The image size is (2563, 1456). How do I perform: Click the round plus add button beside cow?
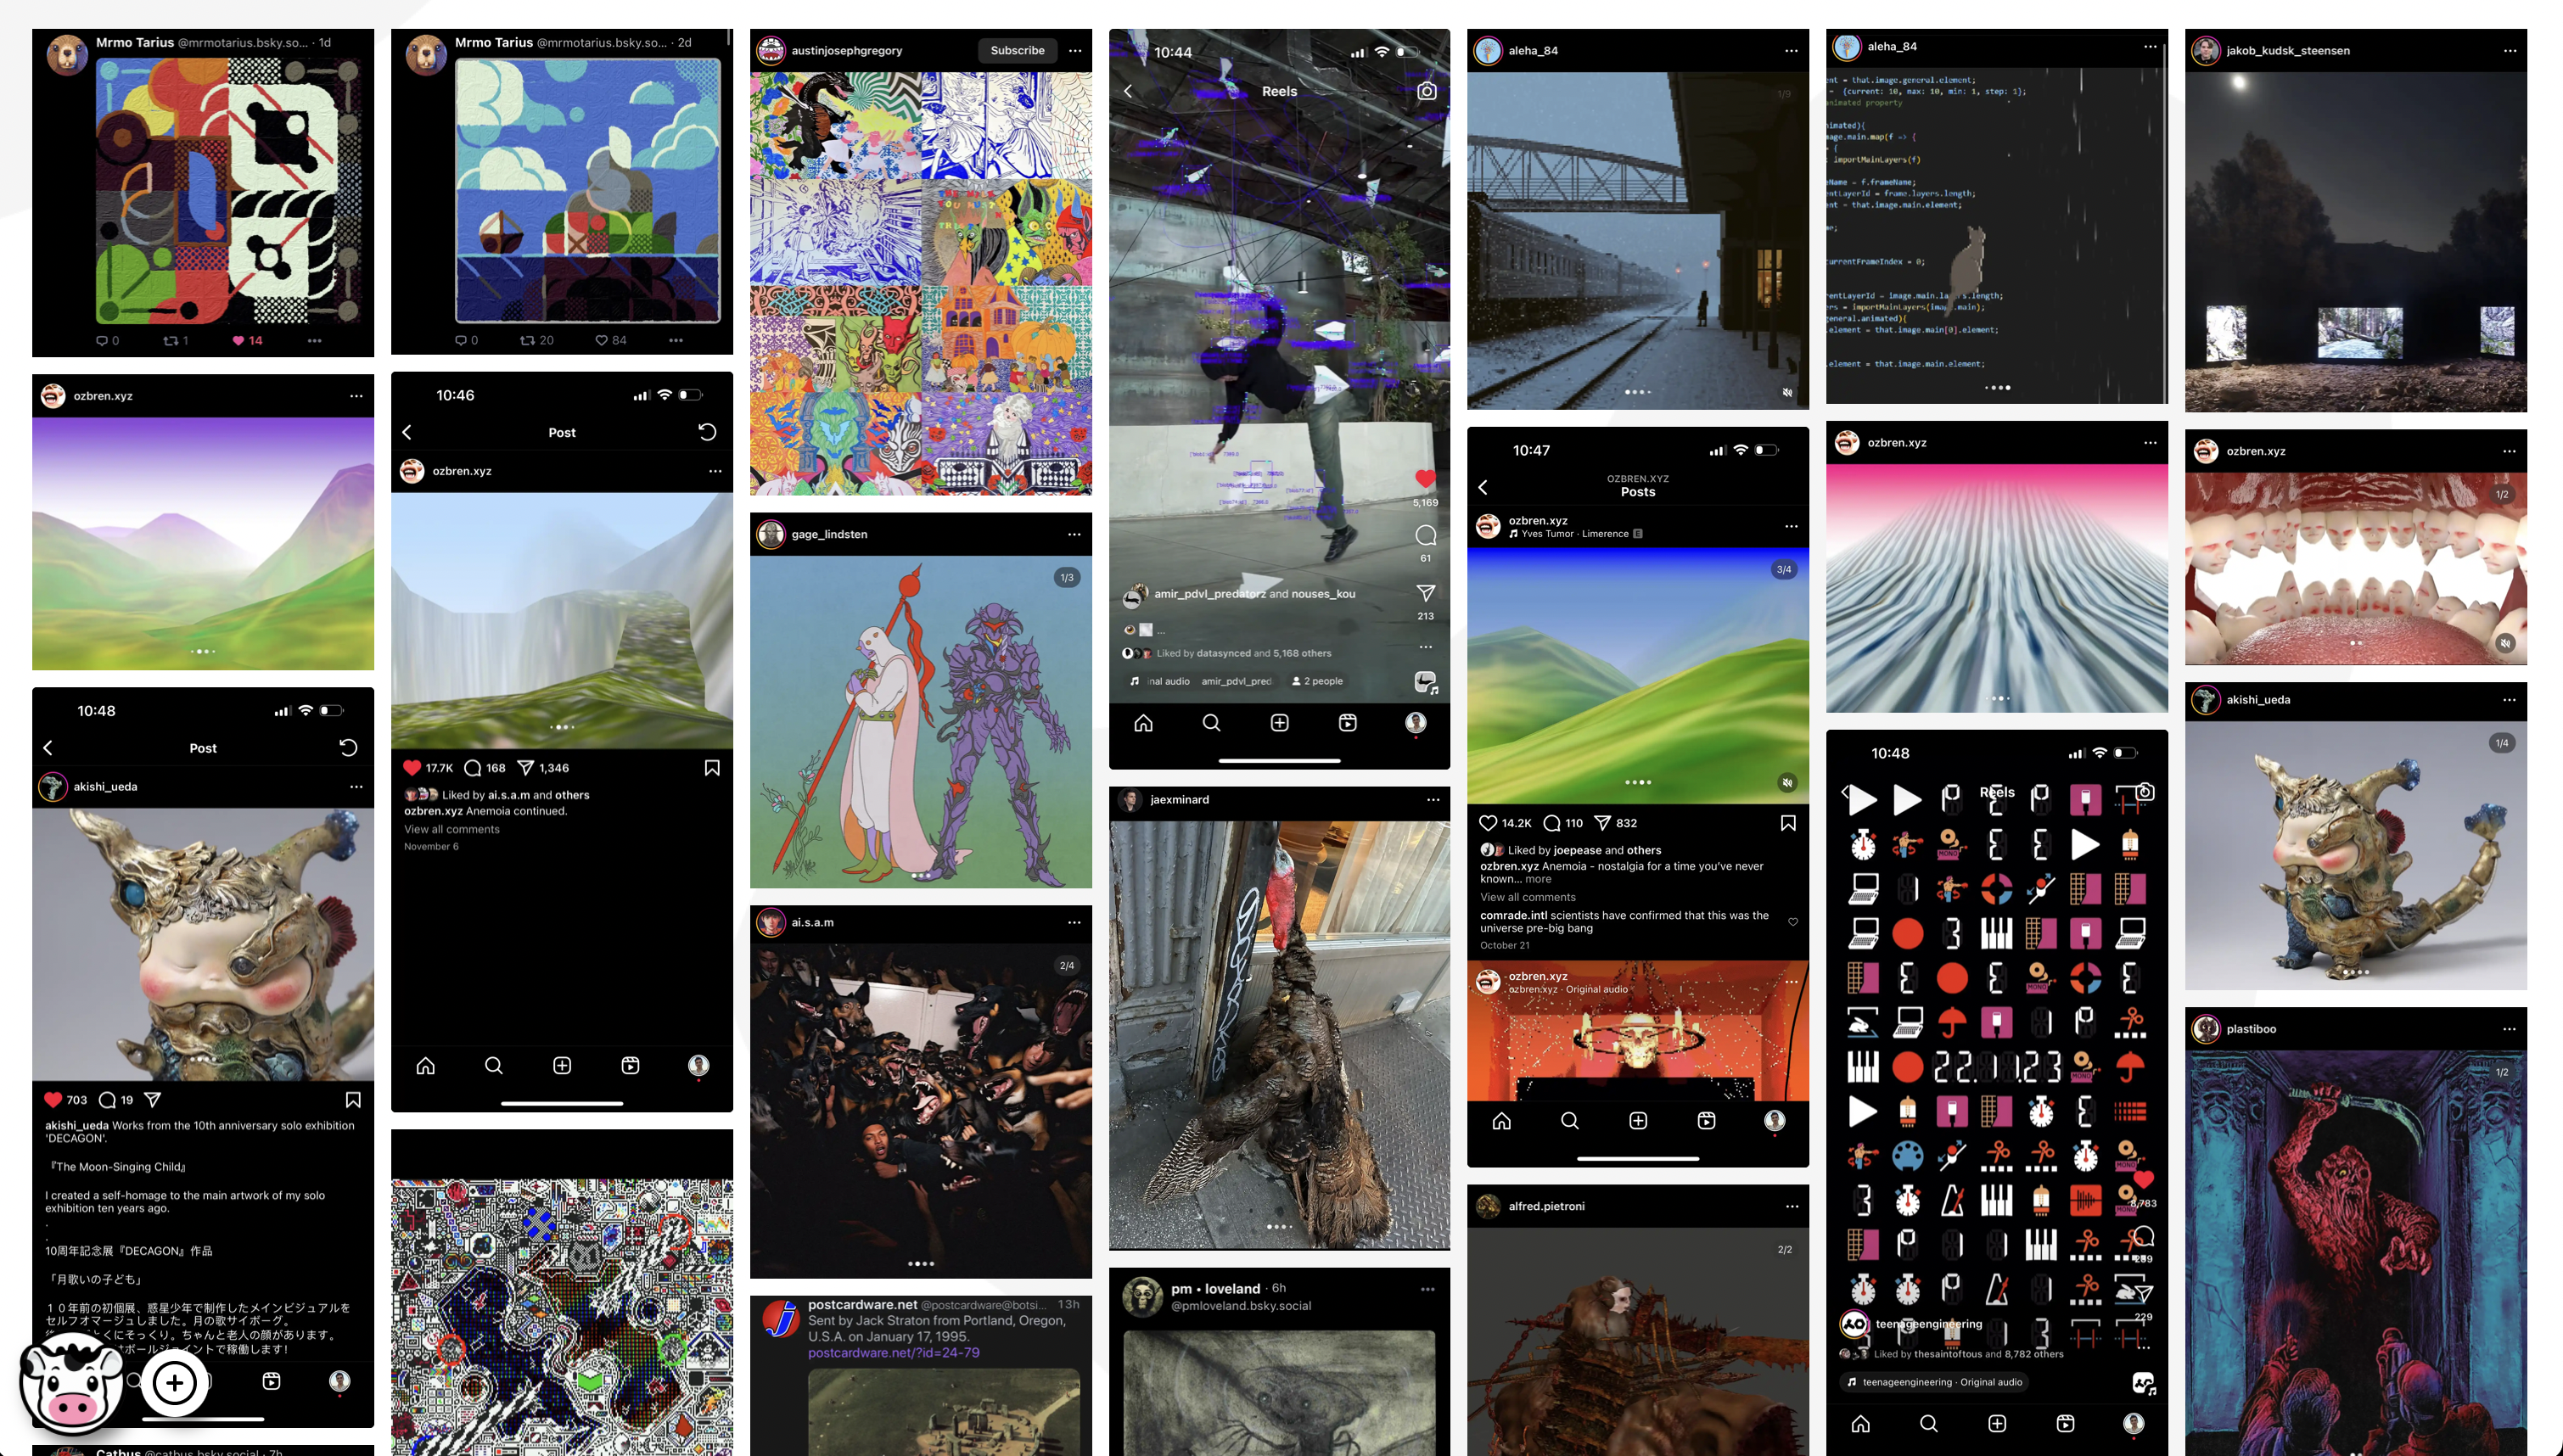click(x=175, y=1383)
